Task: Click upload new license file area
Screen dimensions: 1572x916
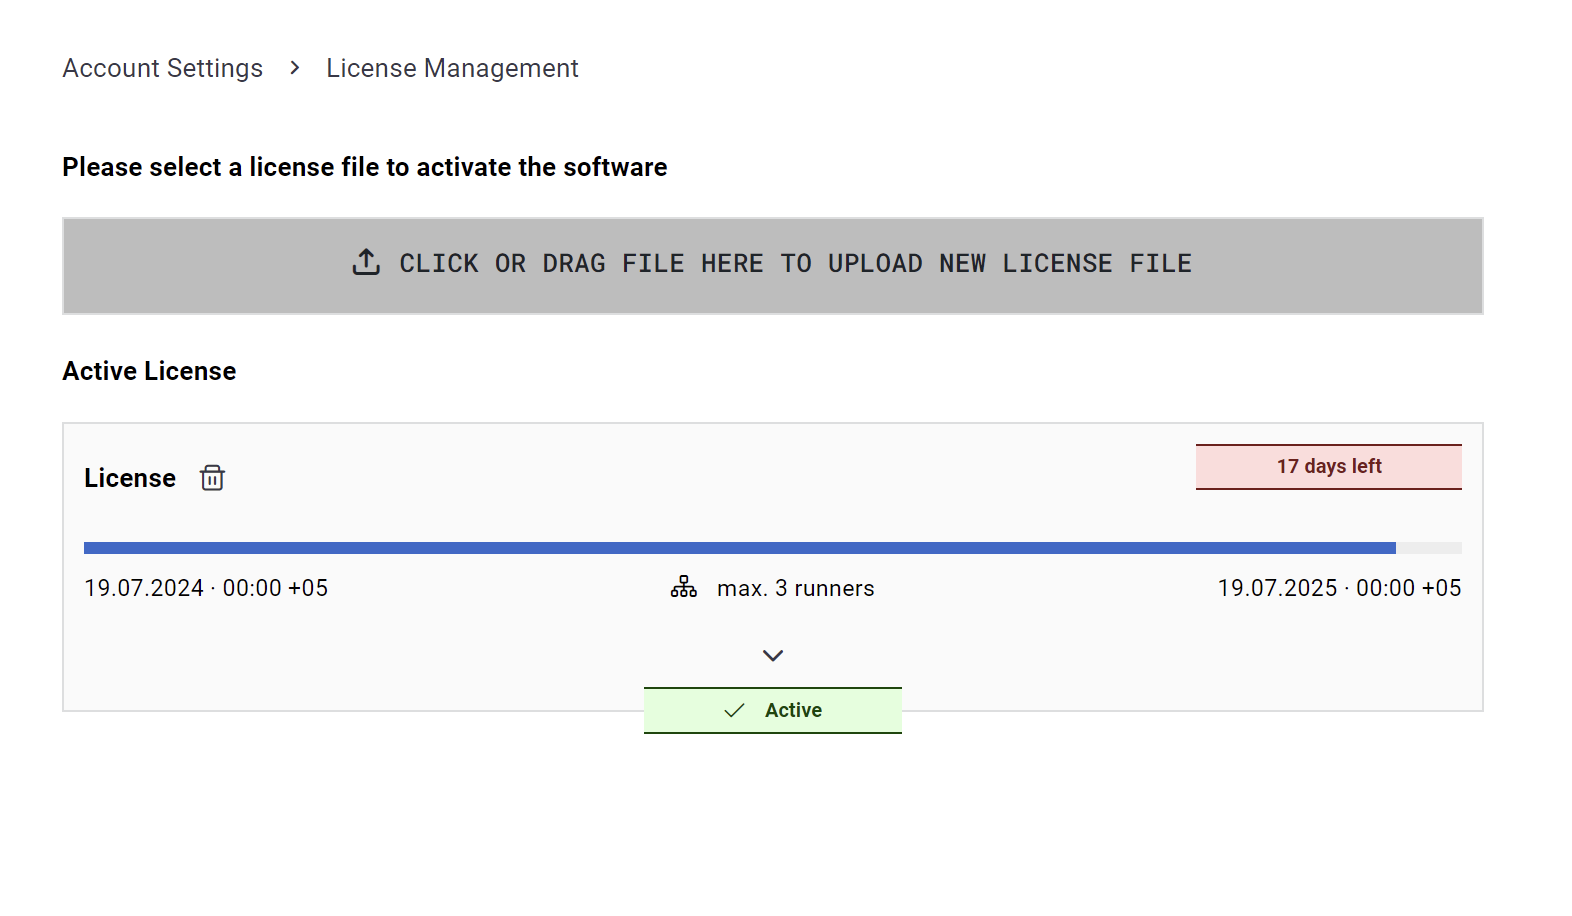Action: [773, 266]
